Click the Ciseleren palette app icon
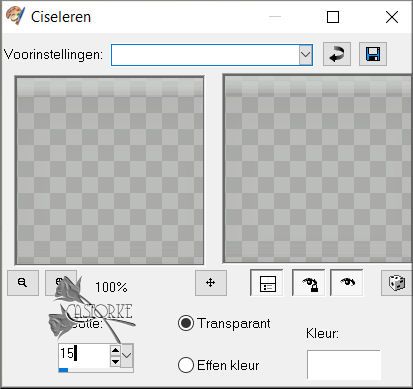Screen dimensions: 413x389 tap(15, 16)
